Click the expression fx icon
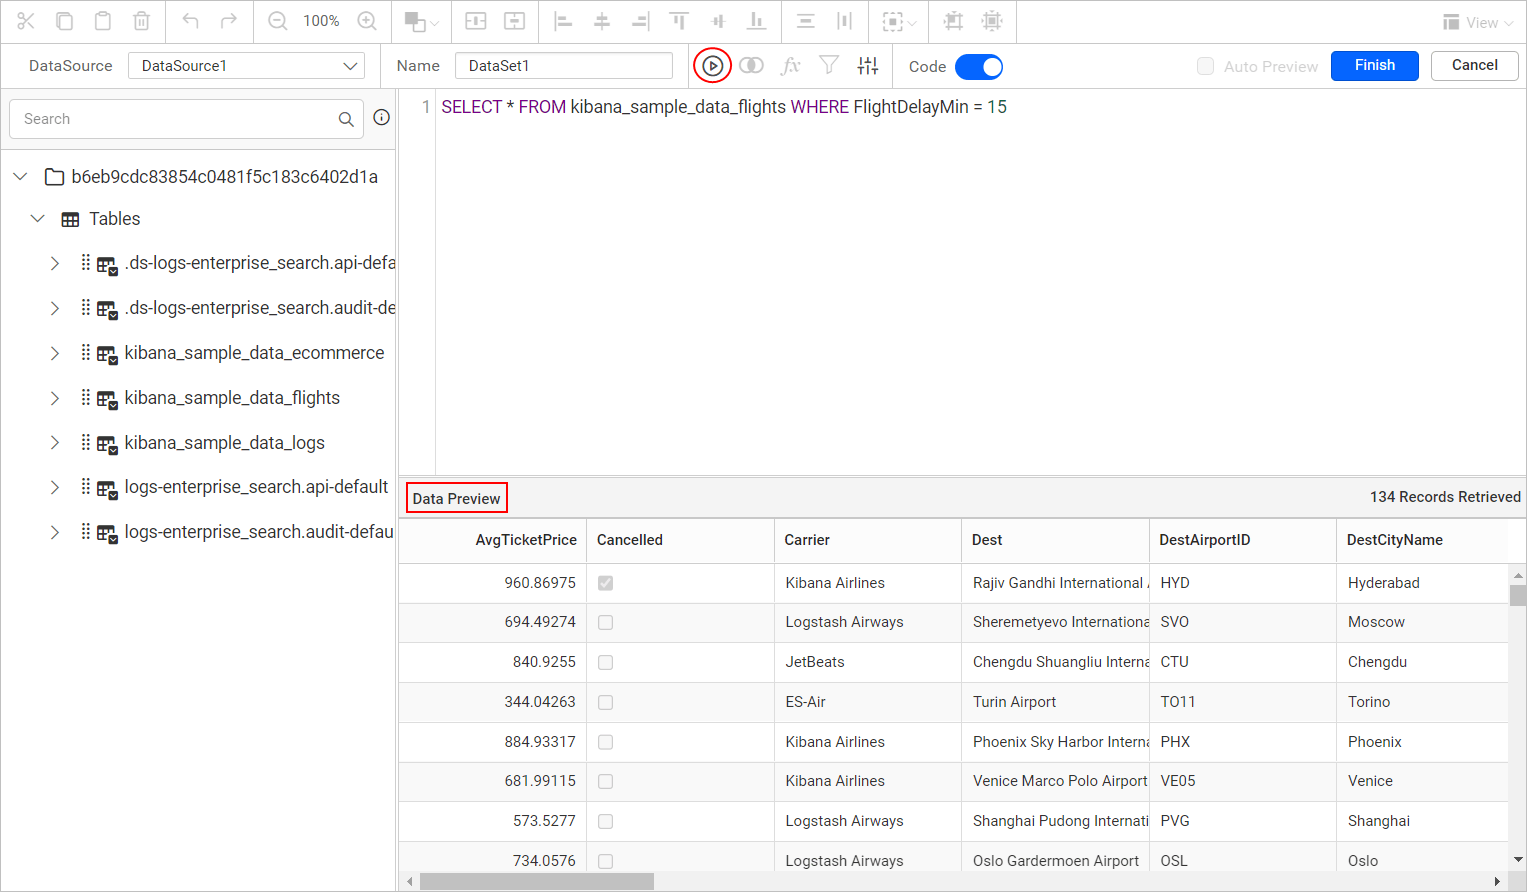 (790, 66)
